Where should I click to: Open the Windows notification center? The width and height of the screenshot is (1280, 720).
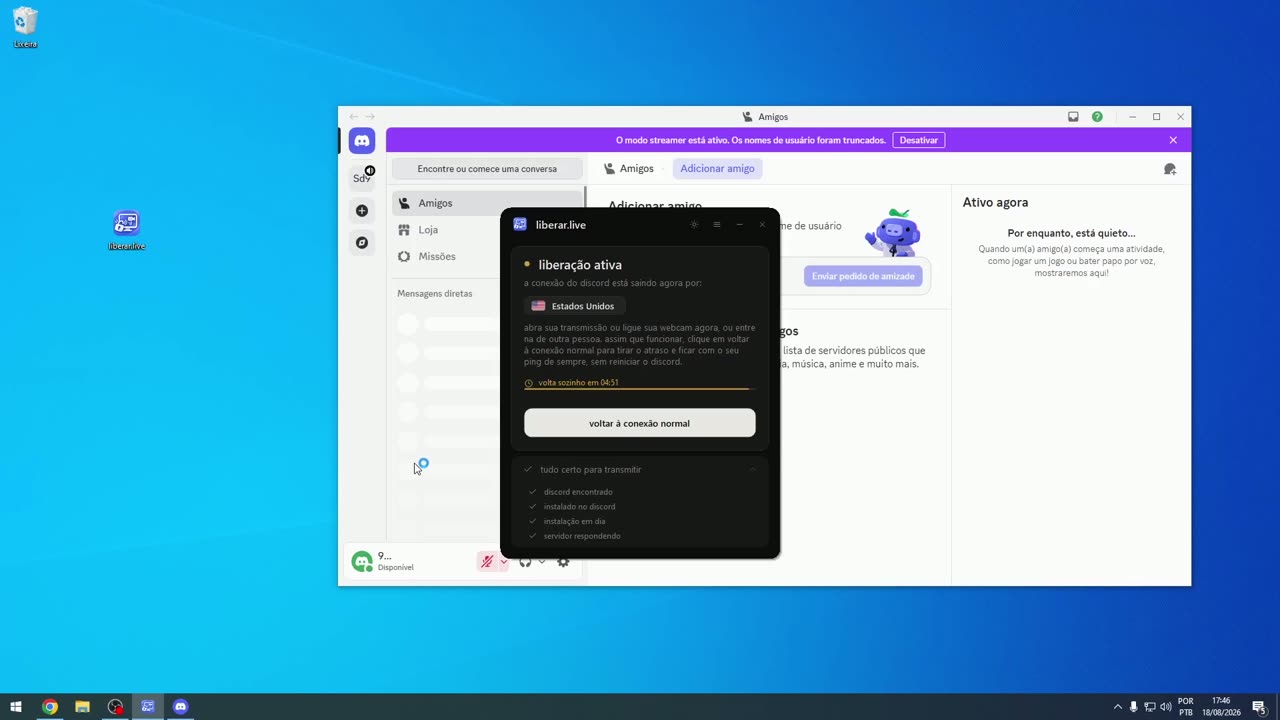[x=1259, y=707]
